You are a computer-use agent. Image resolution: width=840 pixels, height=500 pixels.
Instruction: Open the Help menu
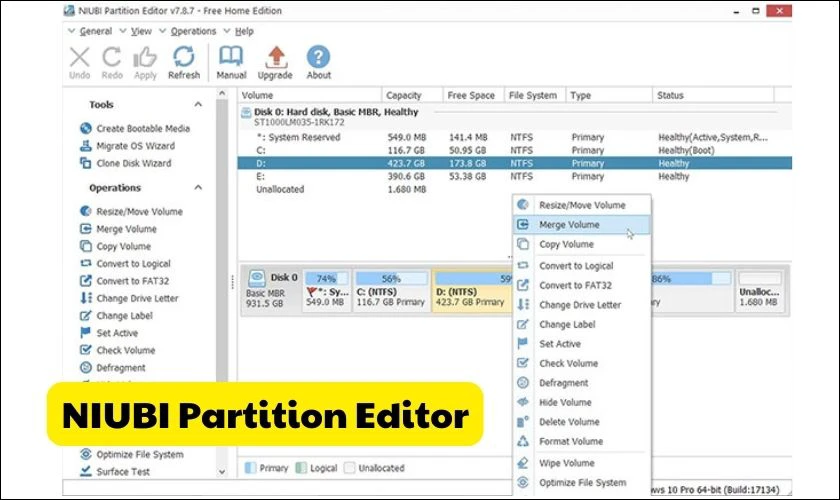click(x=244, y=31)
